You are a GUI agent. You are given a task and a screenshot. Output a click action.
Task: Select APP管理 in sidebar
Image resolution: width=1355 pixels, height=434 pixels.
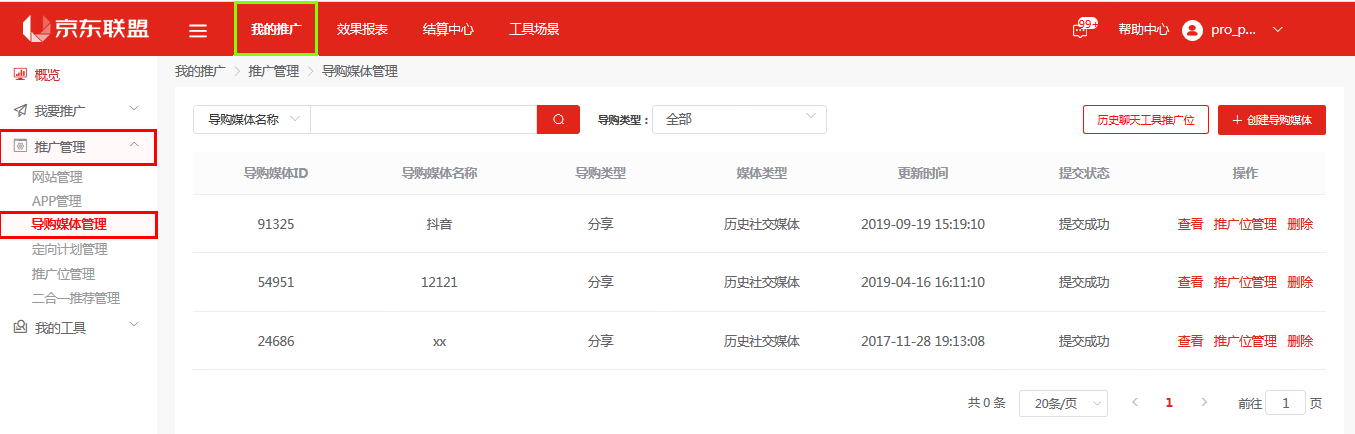coord(57,201)
